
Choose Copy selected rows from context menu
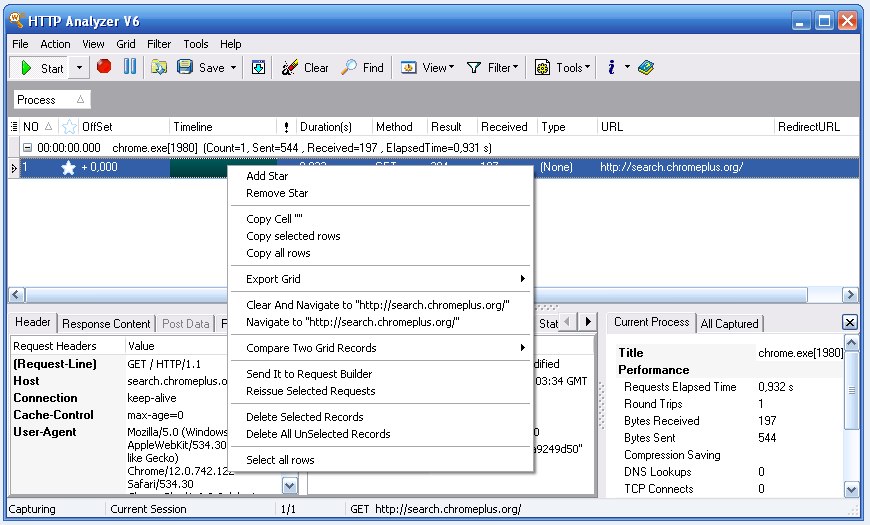coord(293,236)
